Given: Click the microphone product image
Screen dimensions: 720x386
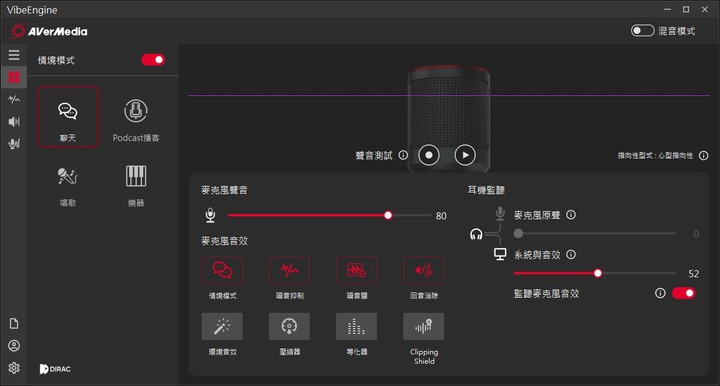Looking at the screenshot, I should (x=449, y=118).
